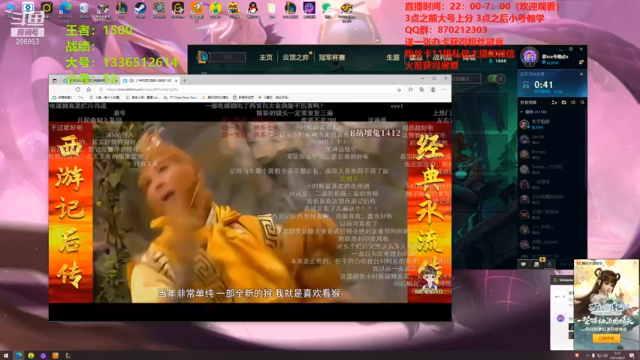
Task: Open the green QQ Music desktop icon
Action: point(216,9)
